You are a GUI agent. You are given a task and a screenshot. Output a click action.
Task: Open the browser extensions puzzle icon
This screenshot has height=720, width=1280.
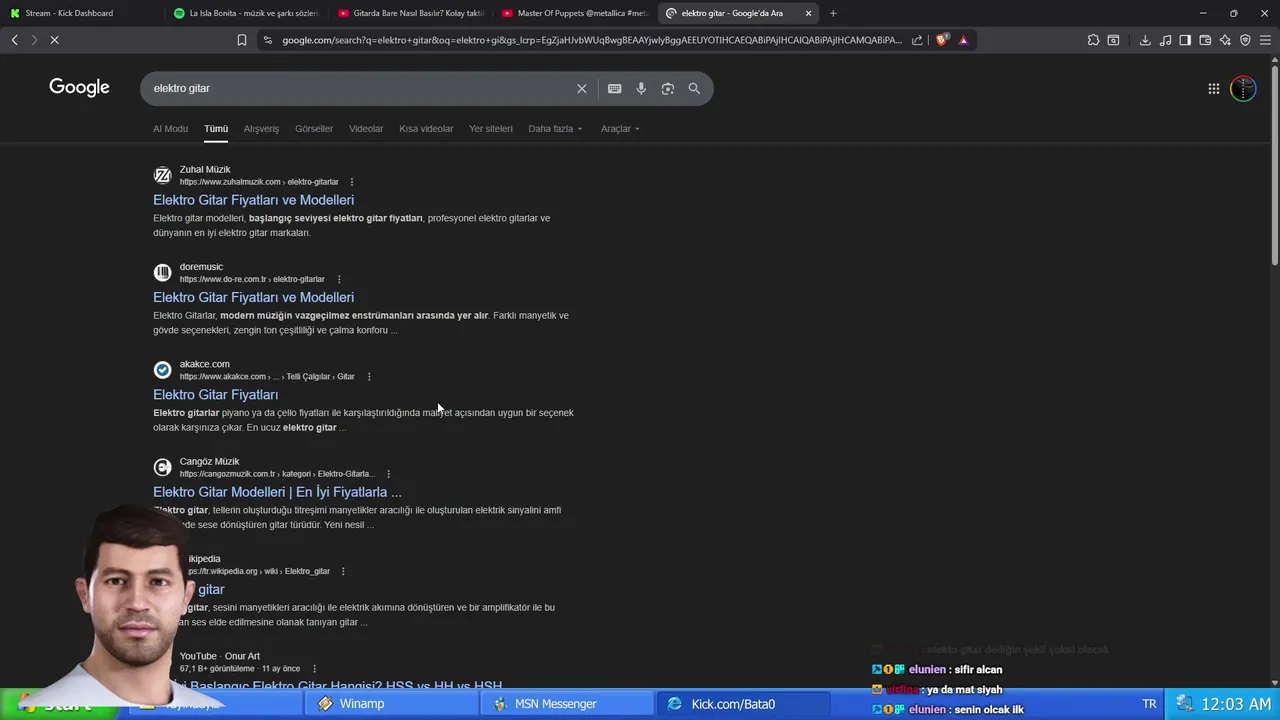coord(1093,40)
